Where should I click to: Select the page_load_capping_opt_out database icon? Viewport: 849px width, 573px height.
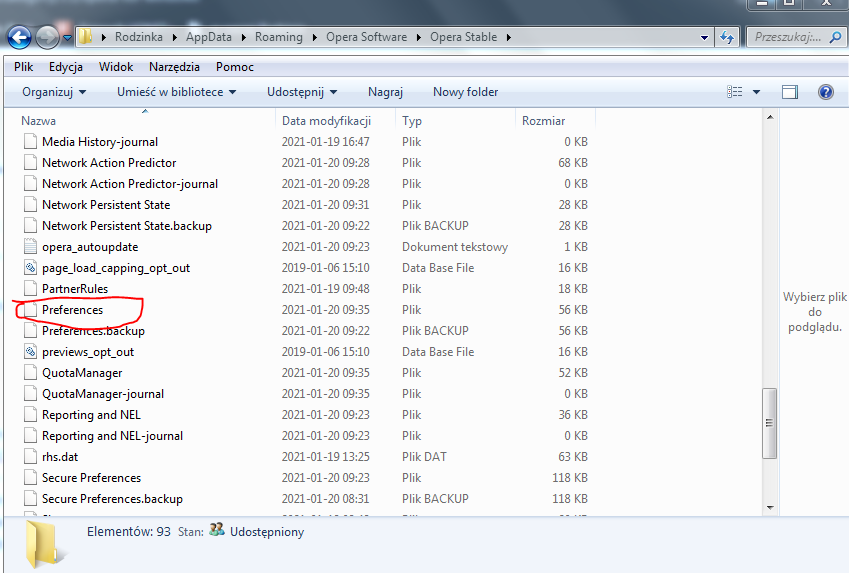tap(30, 268)
